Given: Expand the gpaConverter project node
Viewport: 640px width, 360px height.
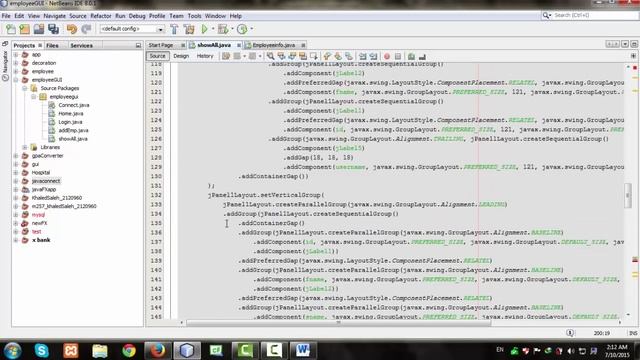Looking at the screenshot, I should tap(16, 156).
